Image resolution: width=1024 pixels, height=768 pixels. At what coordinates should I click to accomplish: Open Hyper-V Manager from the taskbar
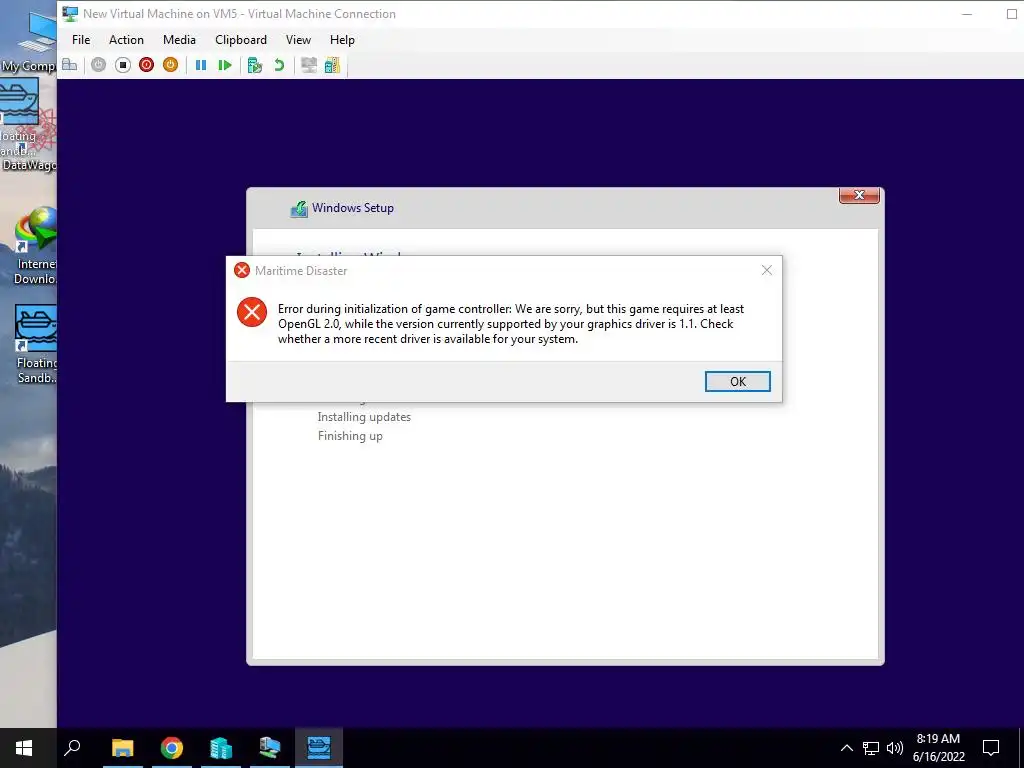point(221,748)
